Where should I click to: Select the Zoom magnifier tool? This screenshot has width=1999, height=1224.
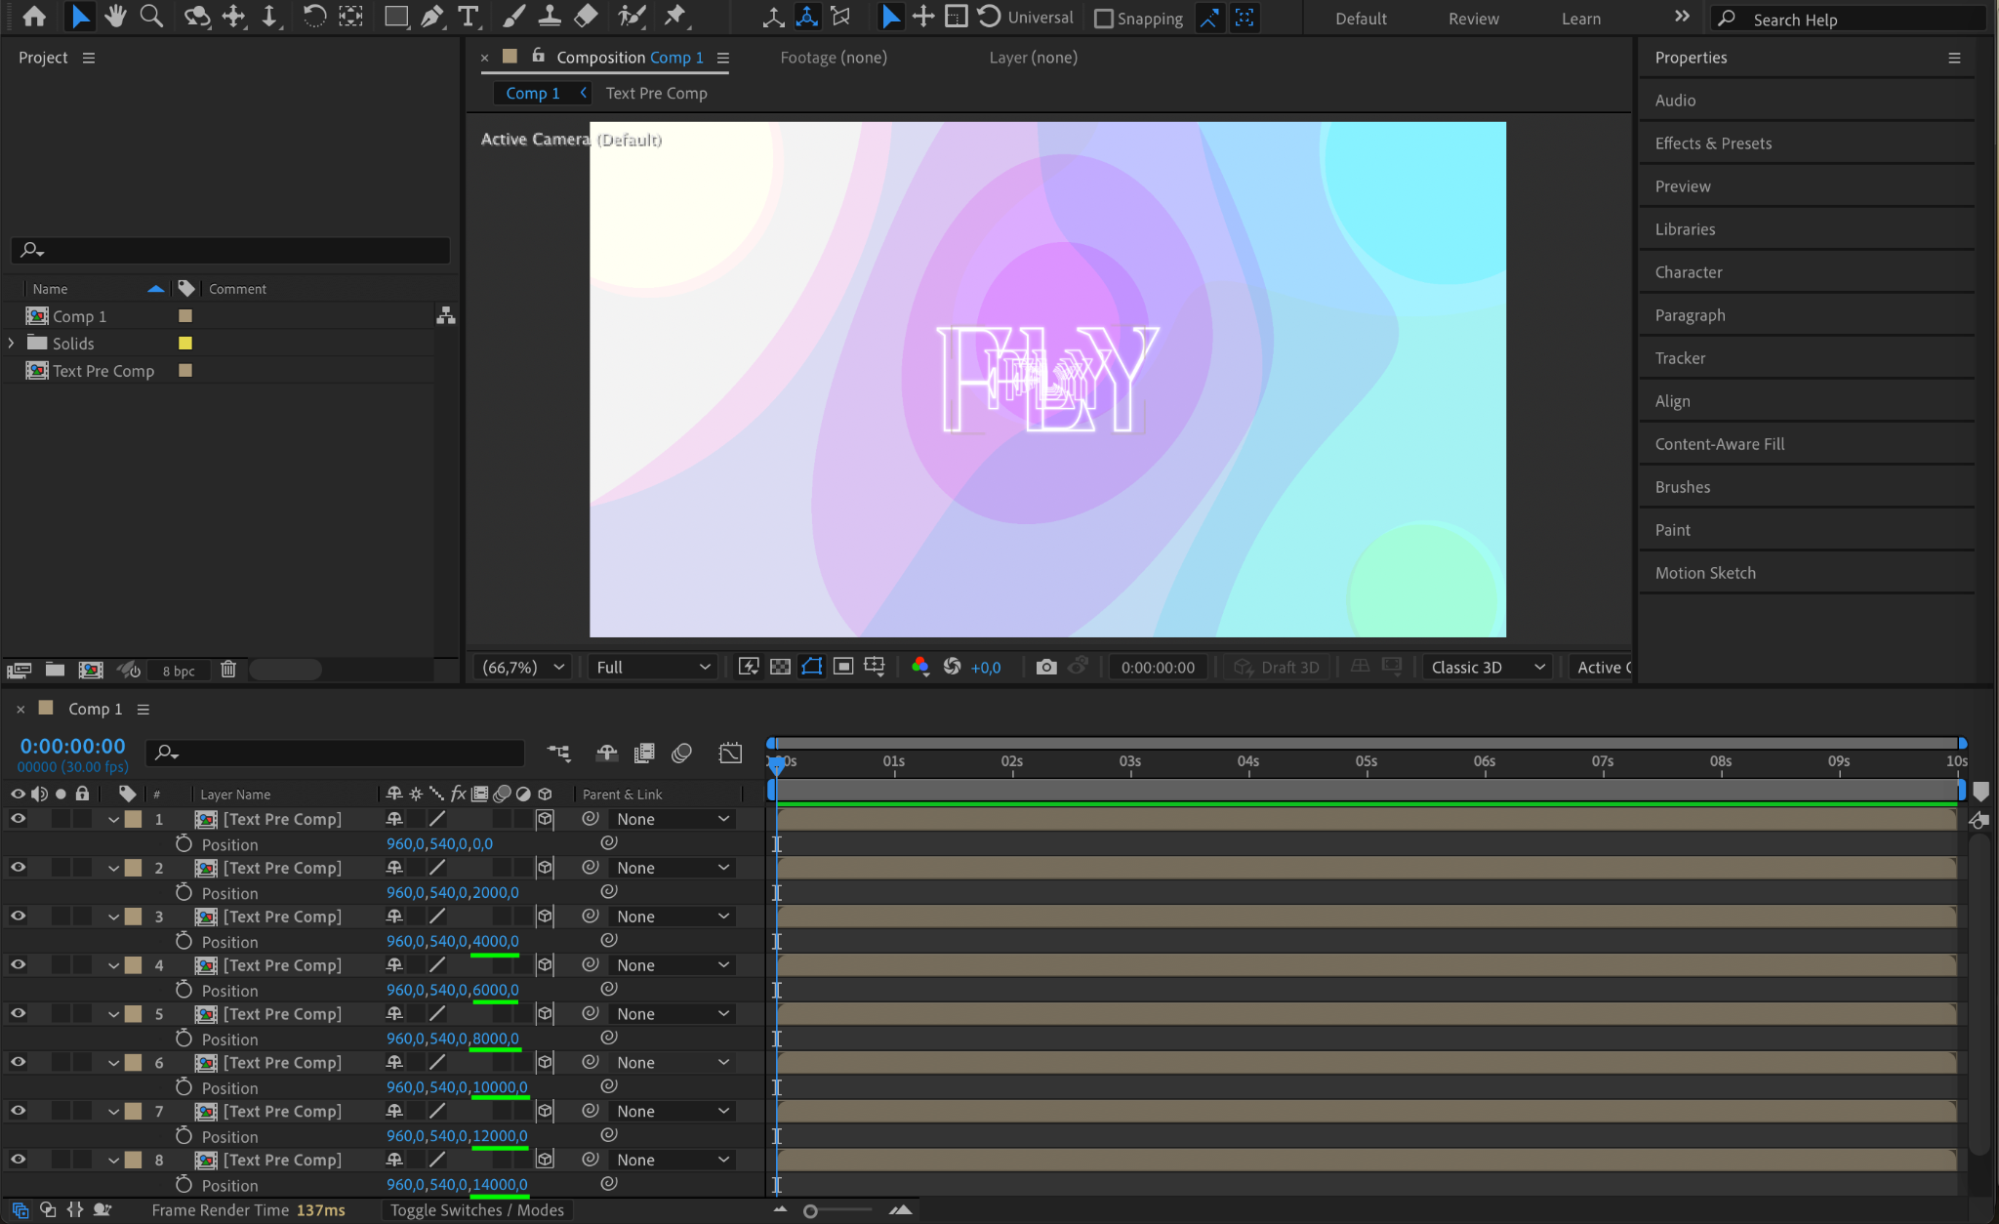click(151, 16)
